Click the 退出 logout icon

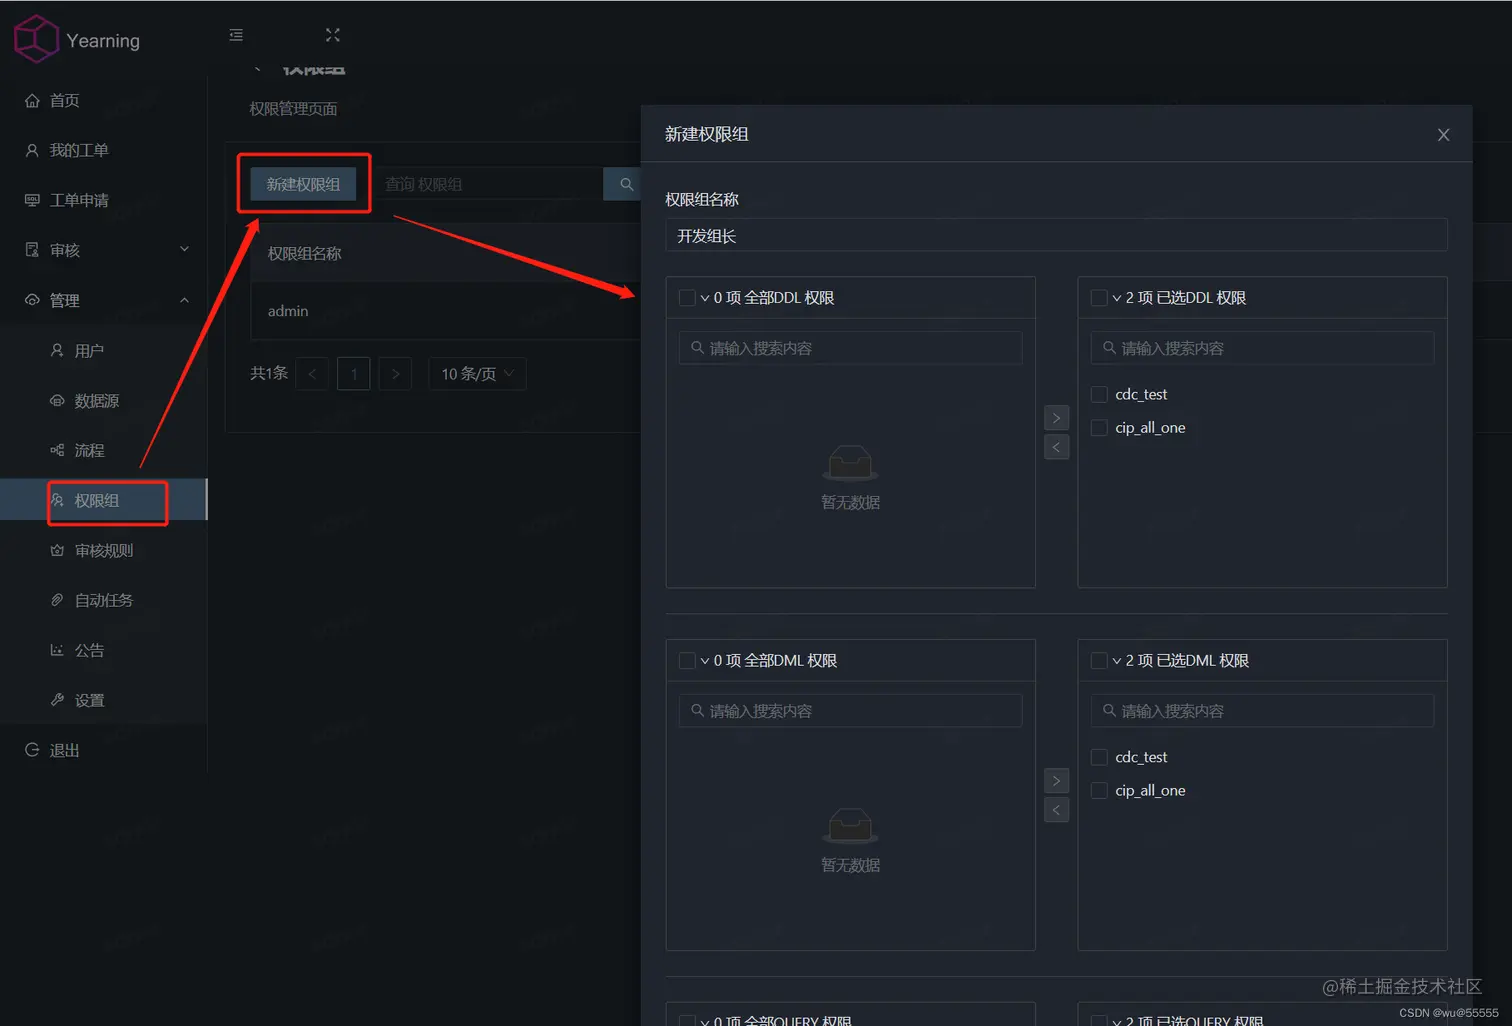coord(32,750)
